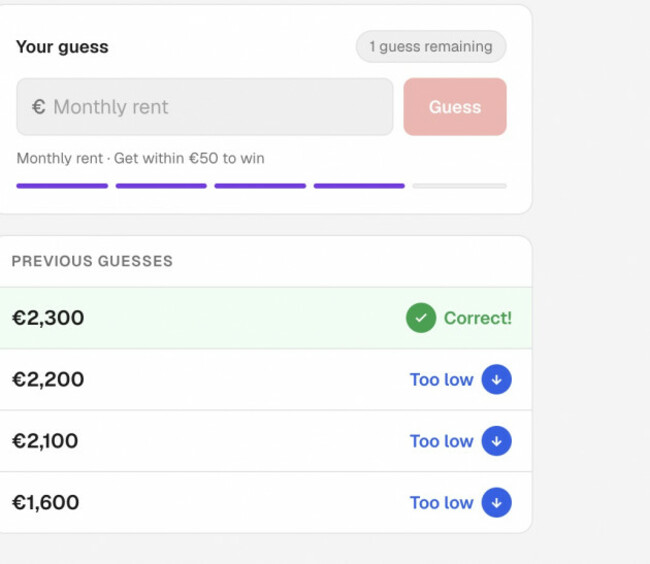Image resolution: width=650 pixels, height=564 pixels.
Task: Select the €2,300 guess amount
Action: 48,318
